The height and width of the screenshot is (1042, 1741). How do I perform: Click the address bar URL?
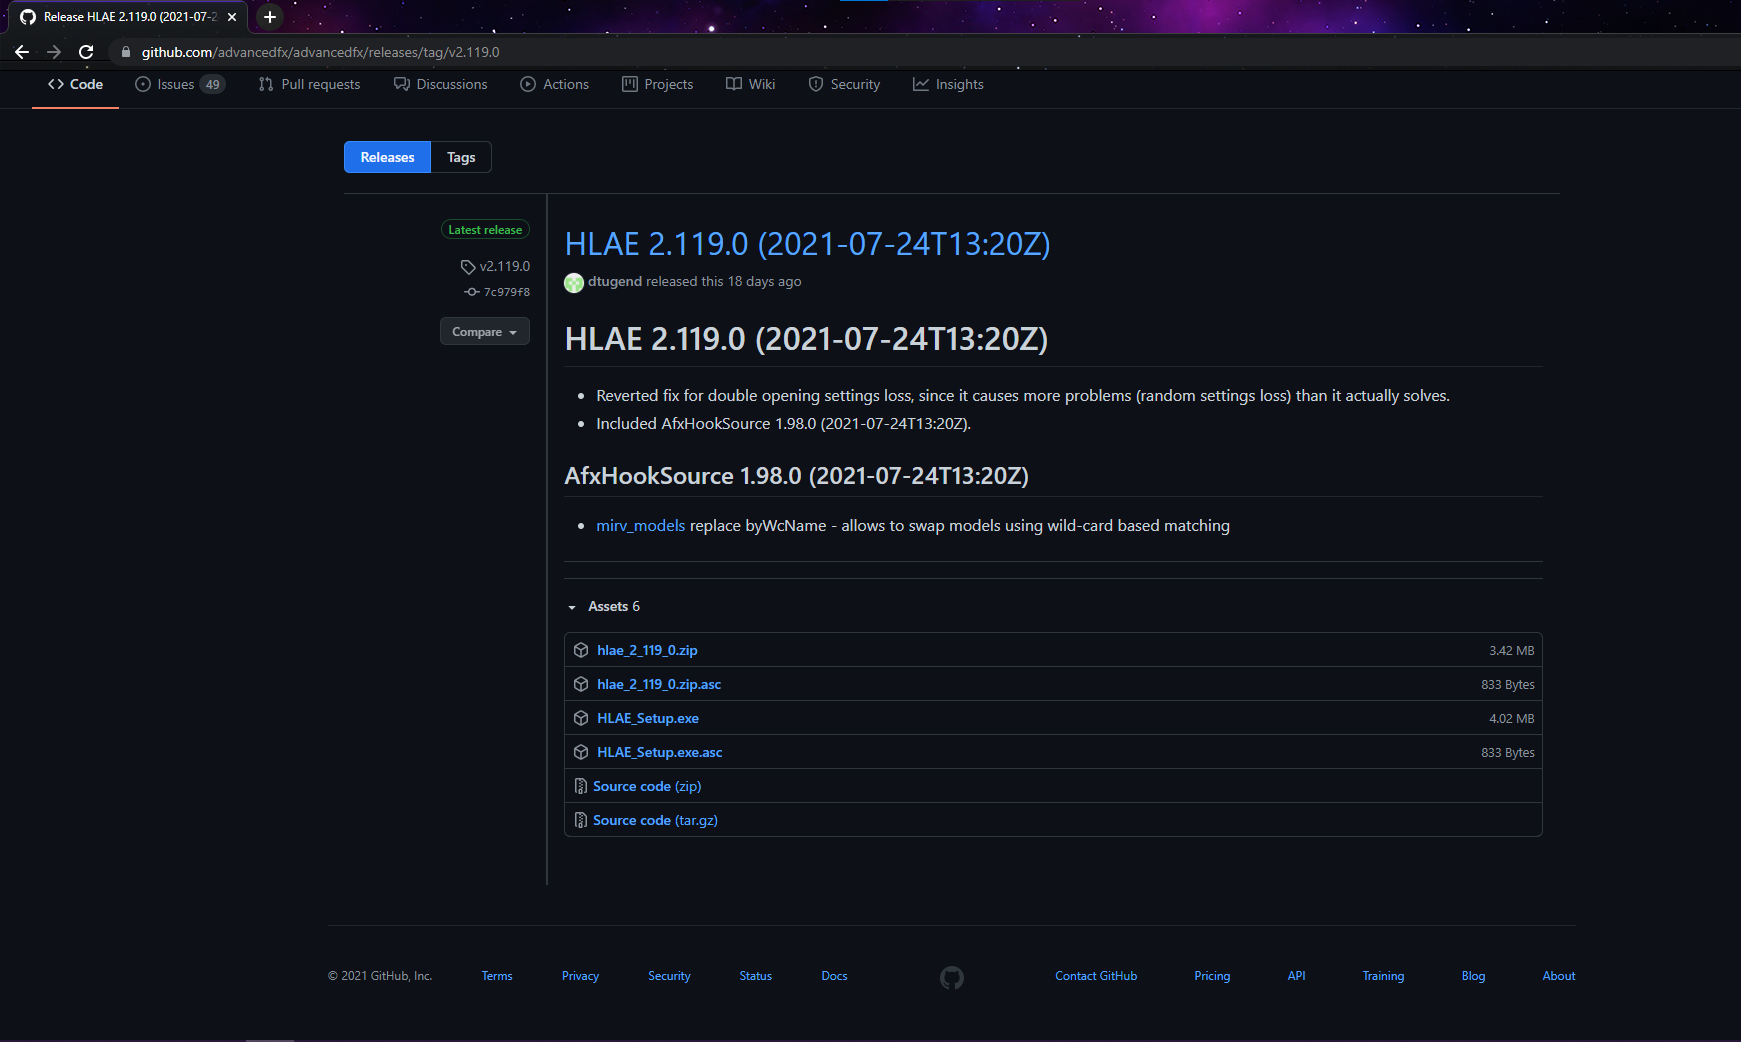[320, 52]
